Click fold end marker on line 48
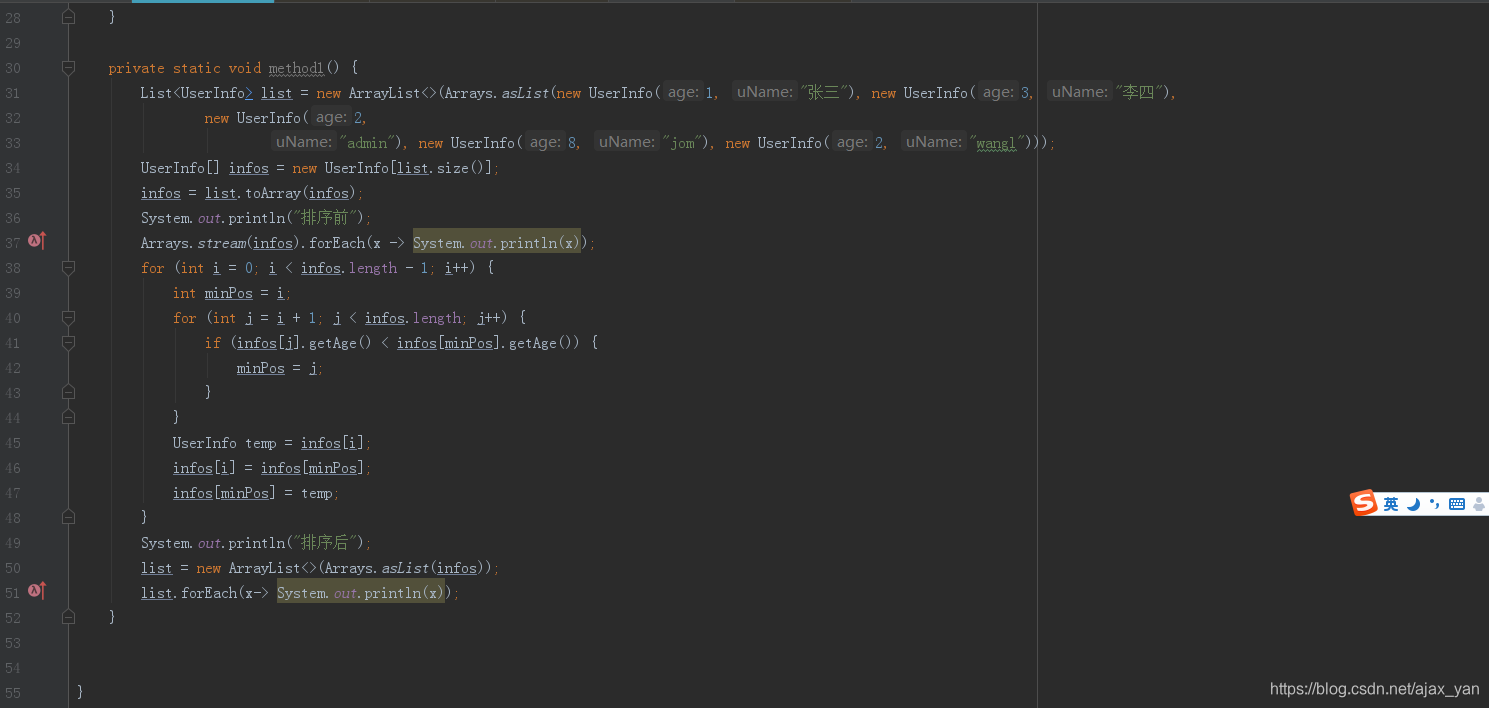Screen dimensions: 1489x708 point(68,517)
